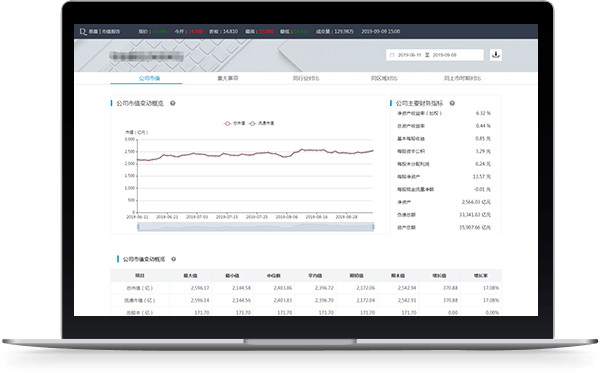Open the end date 2019-09-08 picker
This screenshot has height=373, width=600.
tap(444, 55)
